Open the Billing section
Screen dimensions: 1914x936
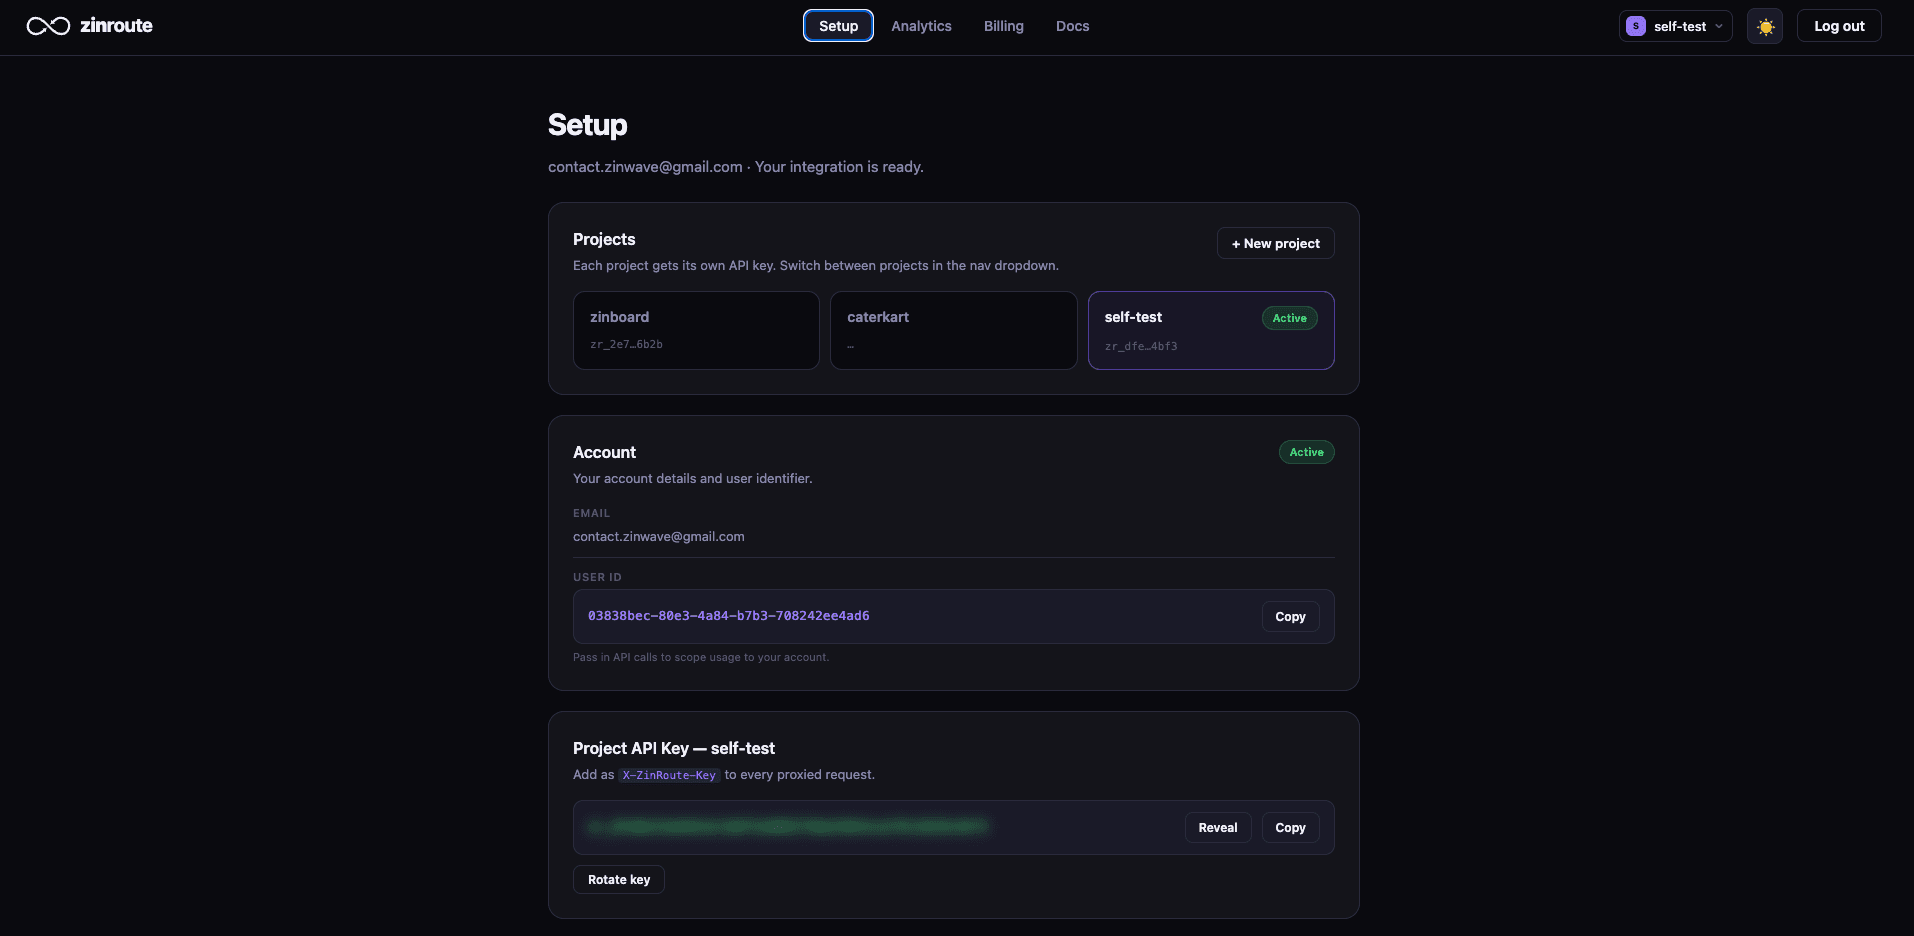pyautogui.click(x=1003, y=26)
